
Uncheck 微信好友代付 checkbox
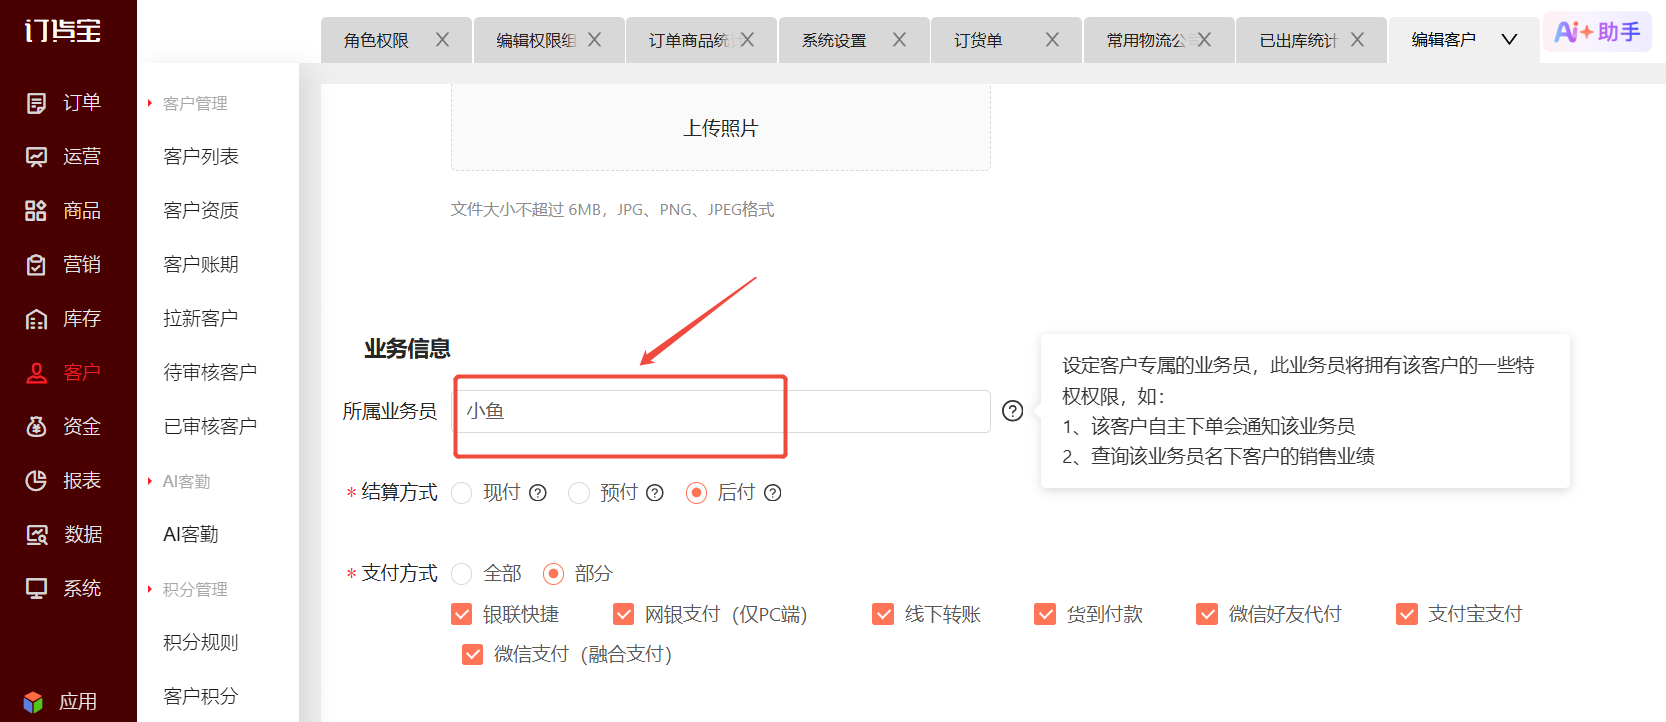[x=1207, y=614]
